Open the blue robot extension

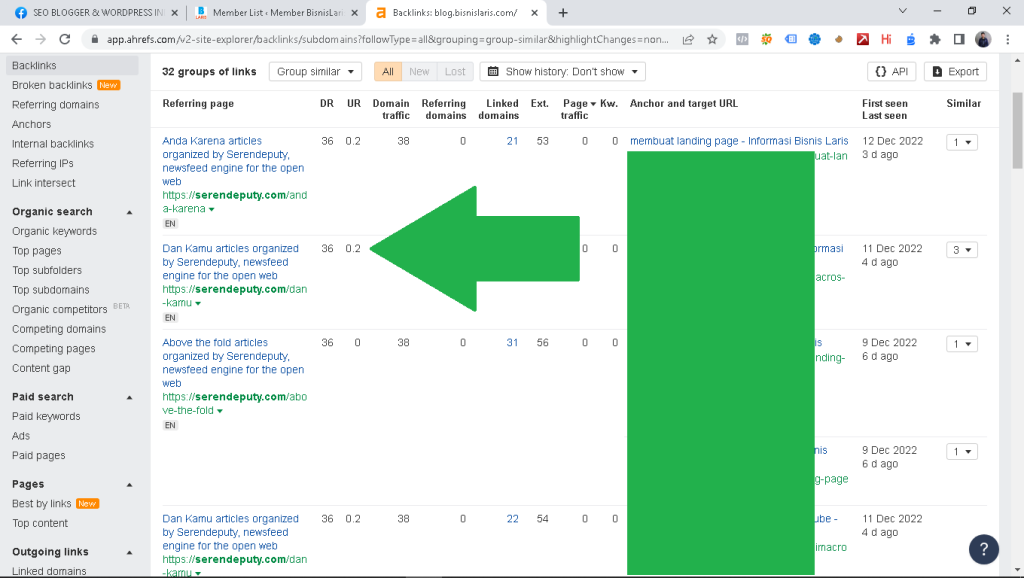pos(910,39)
